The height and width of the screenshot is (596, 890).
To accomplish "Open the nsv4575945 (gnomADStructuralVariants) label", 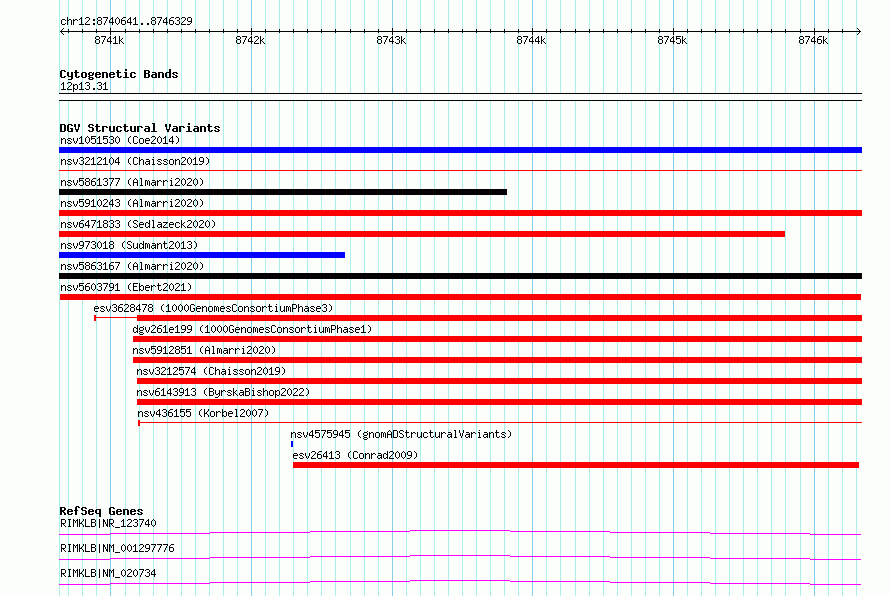I will coord(401,434).
